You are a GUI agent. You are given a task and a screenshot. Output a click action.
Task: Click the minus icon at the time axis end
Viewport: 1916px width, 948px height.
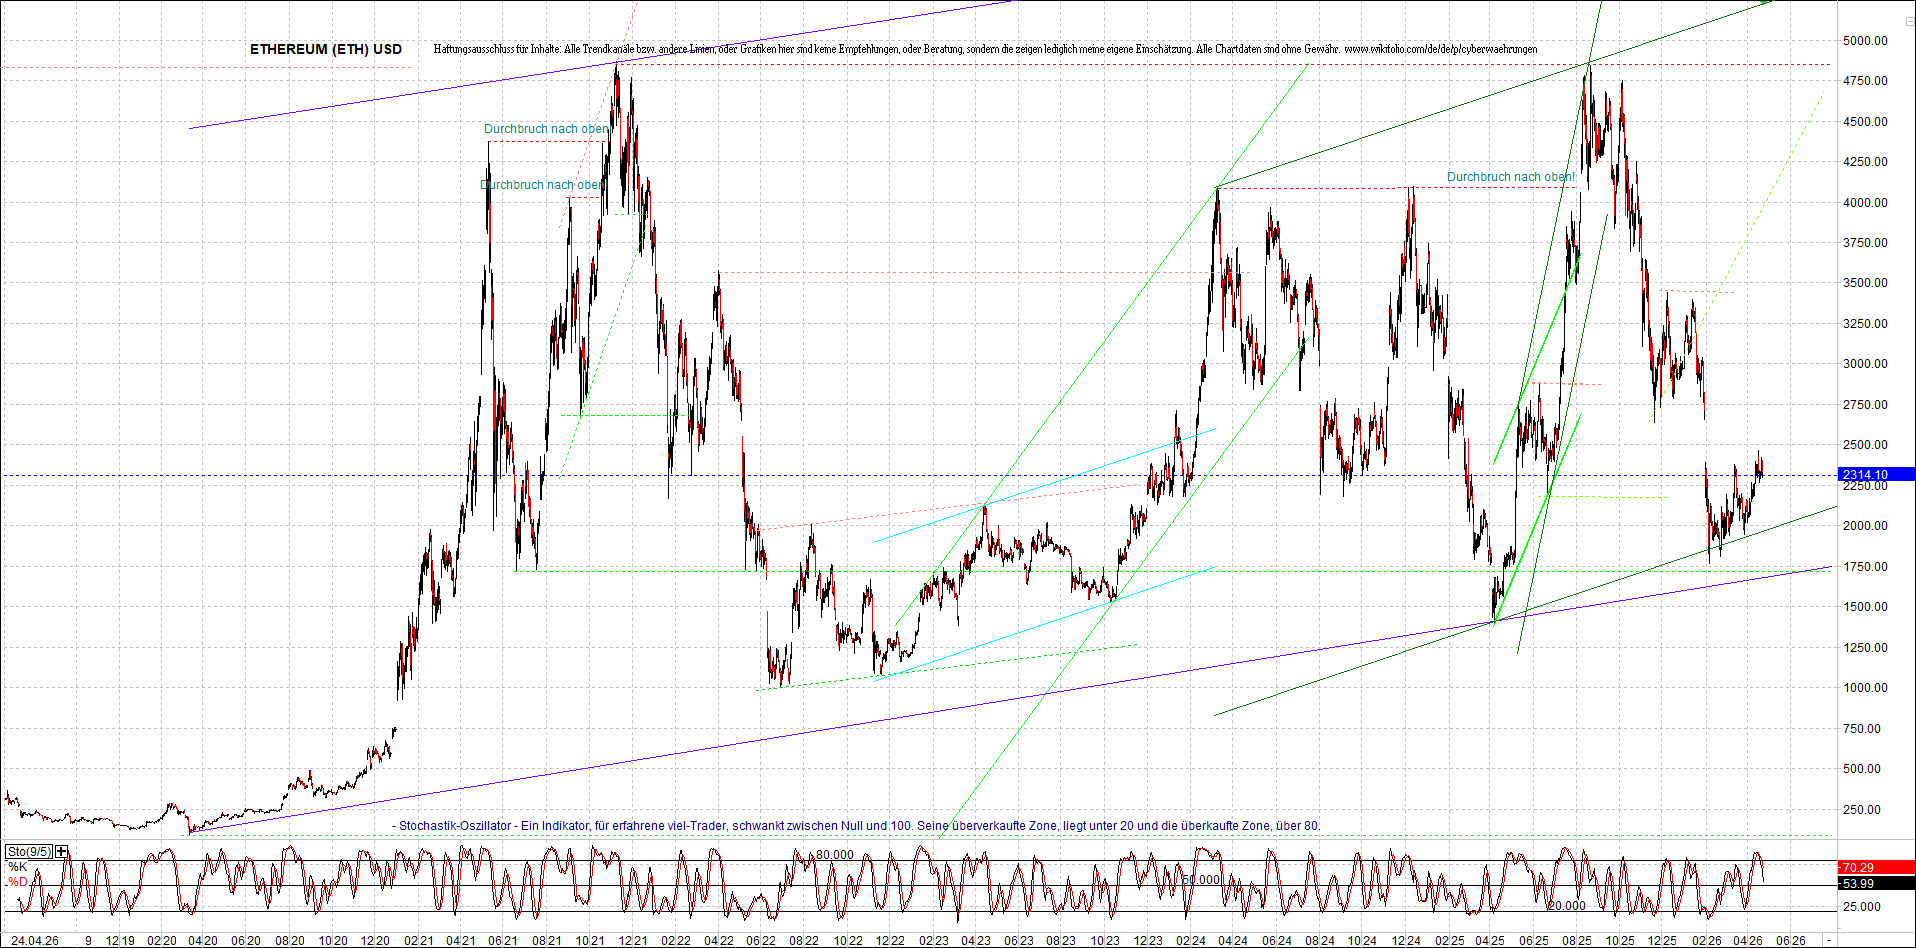click(x=1829, y=941)
